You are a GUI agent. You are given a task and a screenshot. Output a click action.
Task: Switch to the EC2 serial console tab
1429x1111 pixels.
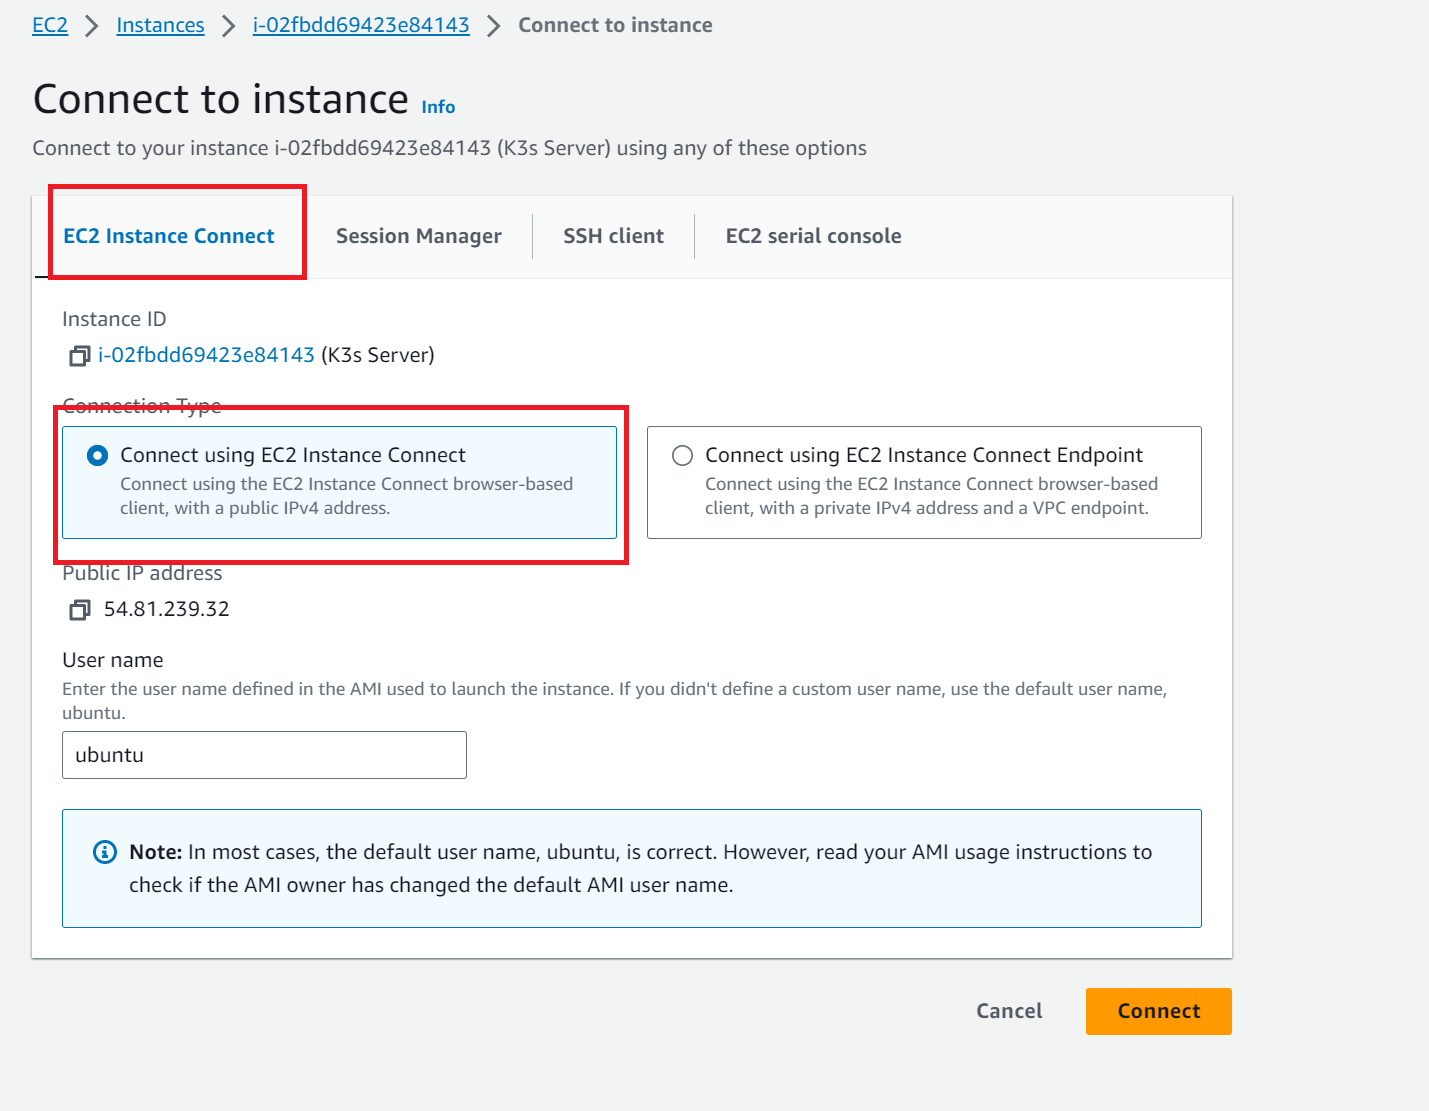click(814, 236)
